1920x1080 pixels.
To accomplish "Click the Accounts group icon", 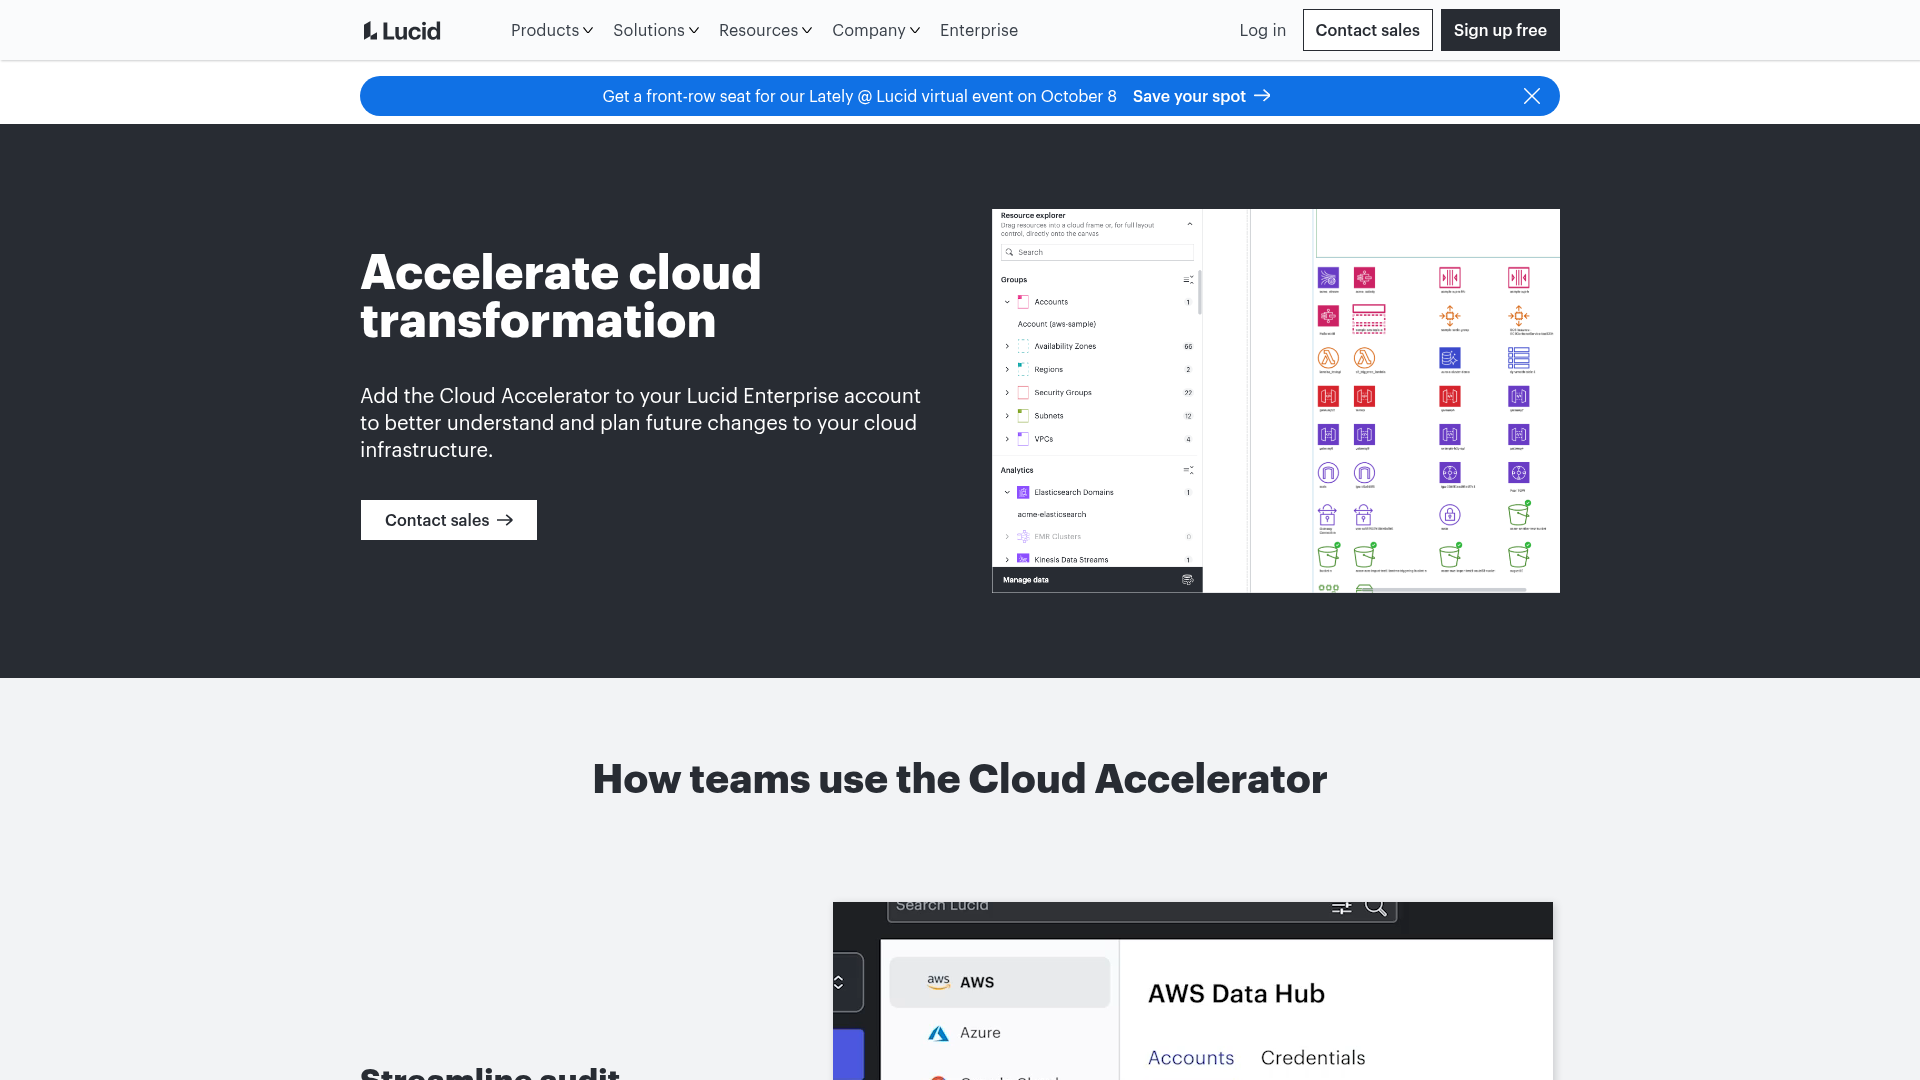I will tap(1023, 302).
